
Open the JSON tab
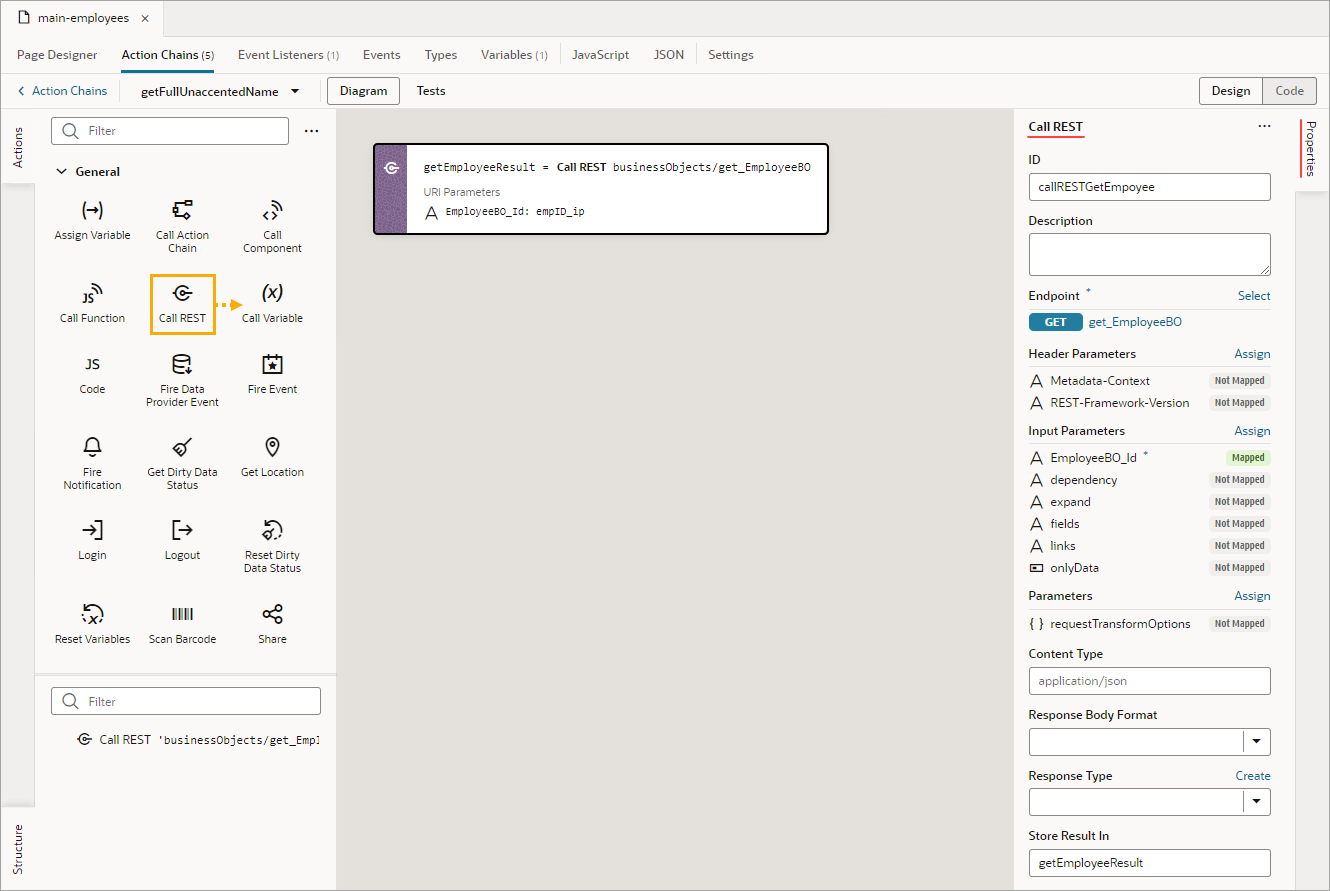point(669,55)
